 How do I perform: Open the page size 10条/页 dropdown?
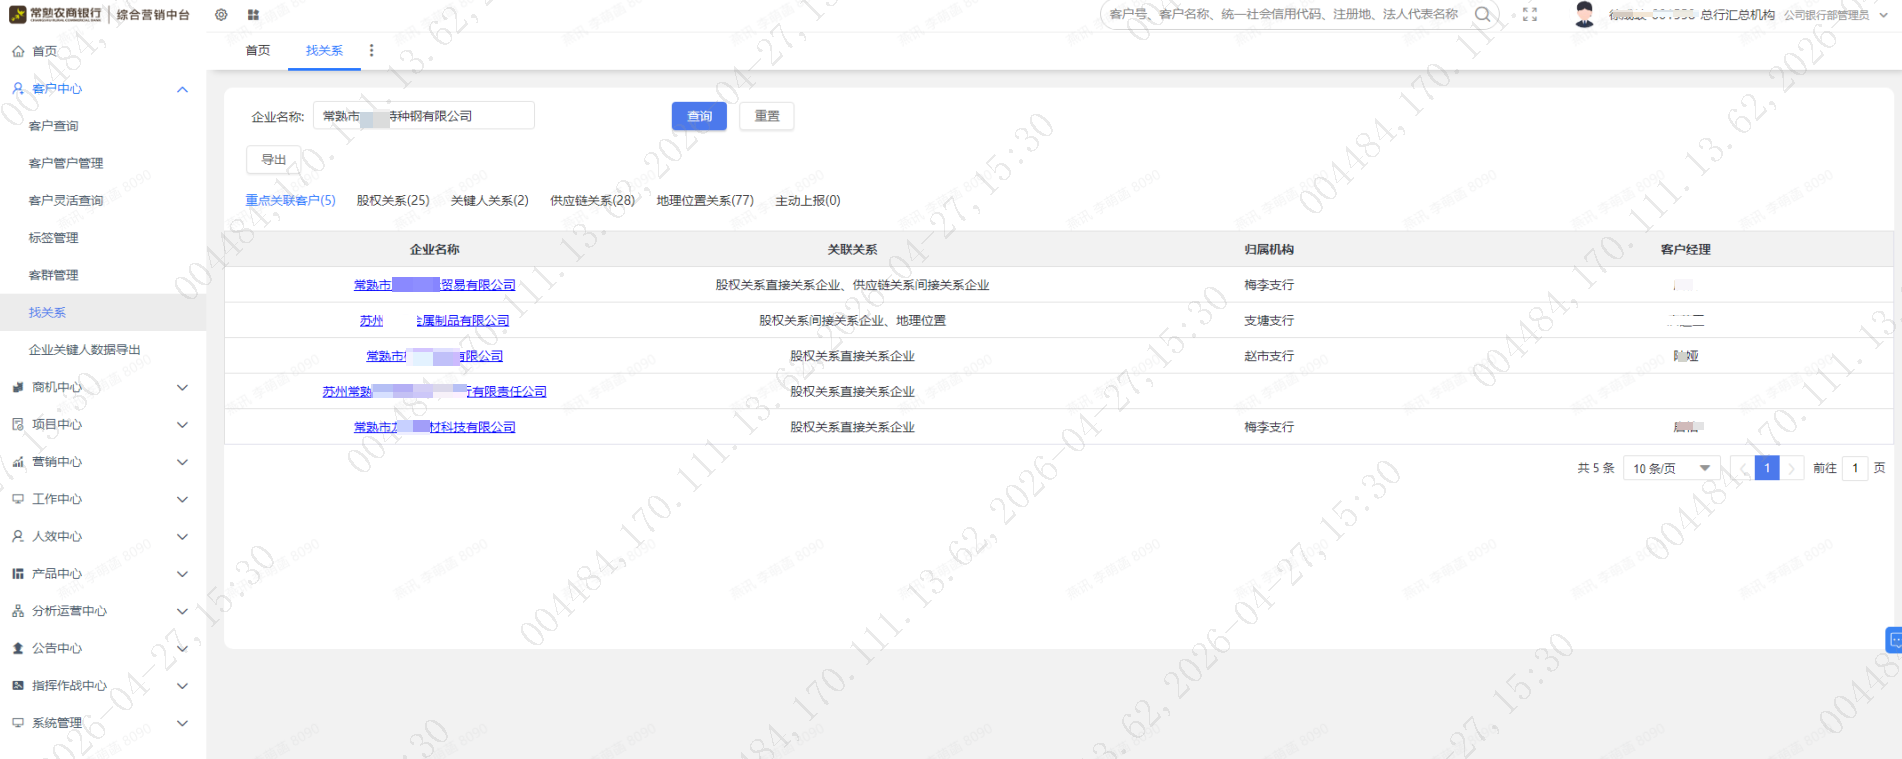click(1672, 468)
